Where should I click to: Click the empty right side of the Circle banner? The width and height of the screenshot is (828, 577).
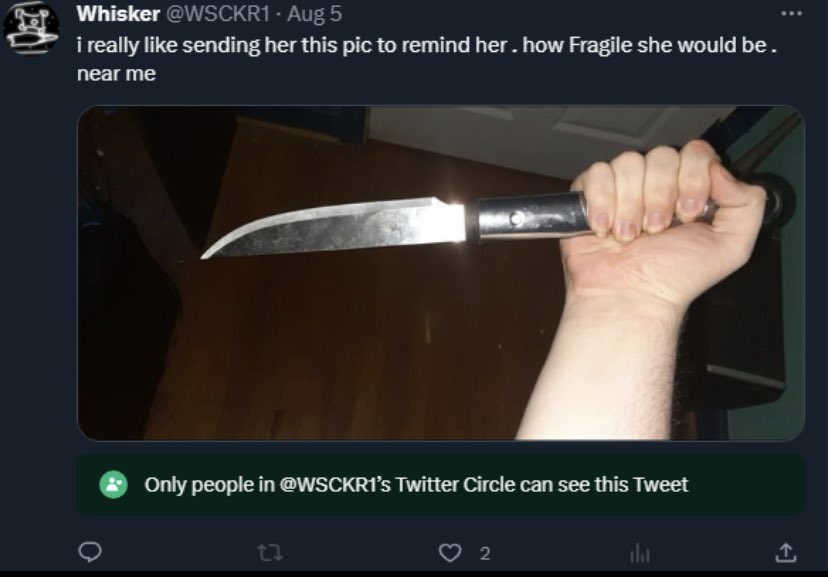click(746, 484)
